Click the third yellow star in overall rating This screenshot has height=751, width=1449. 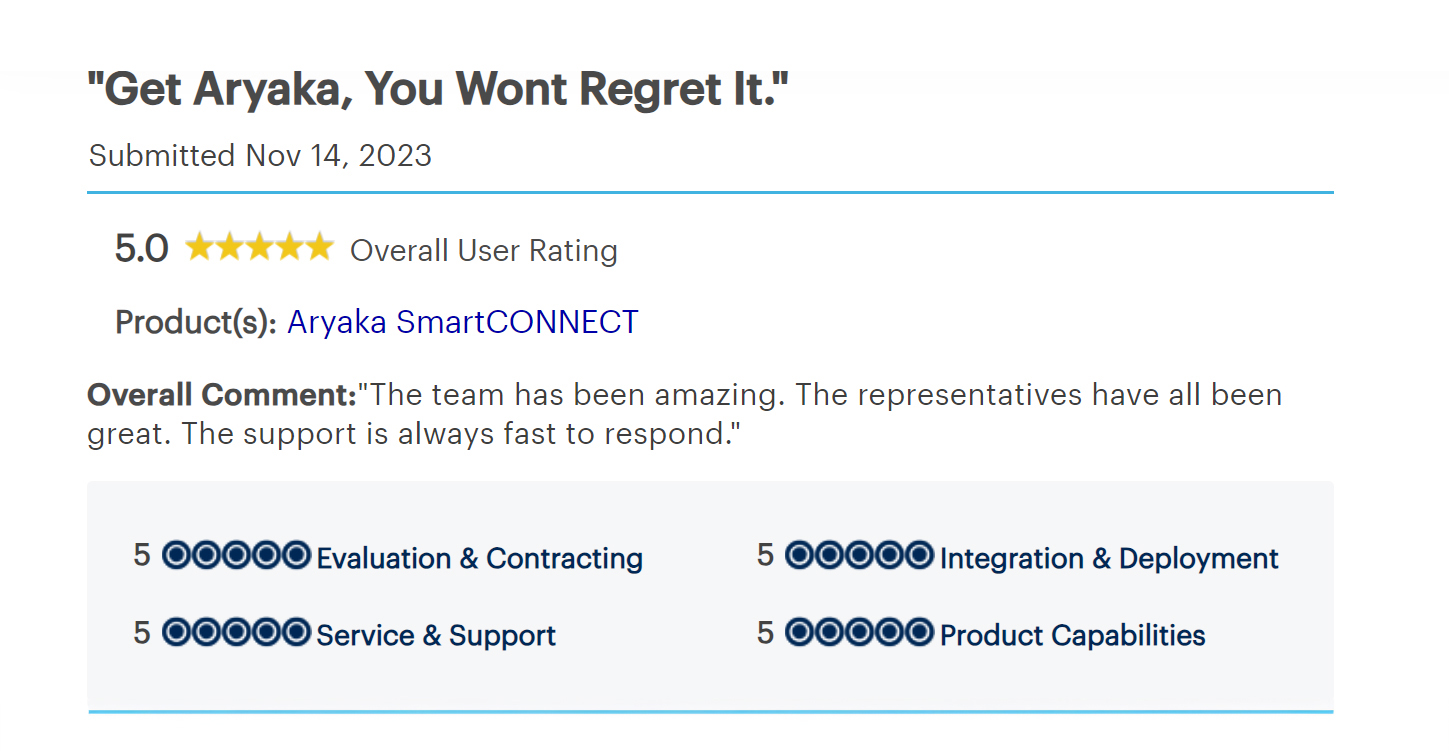click(260, 247)
